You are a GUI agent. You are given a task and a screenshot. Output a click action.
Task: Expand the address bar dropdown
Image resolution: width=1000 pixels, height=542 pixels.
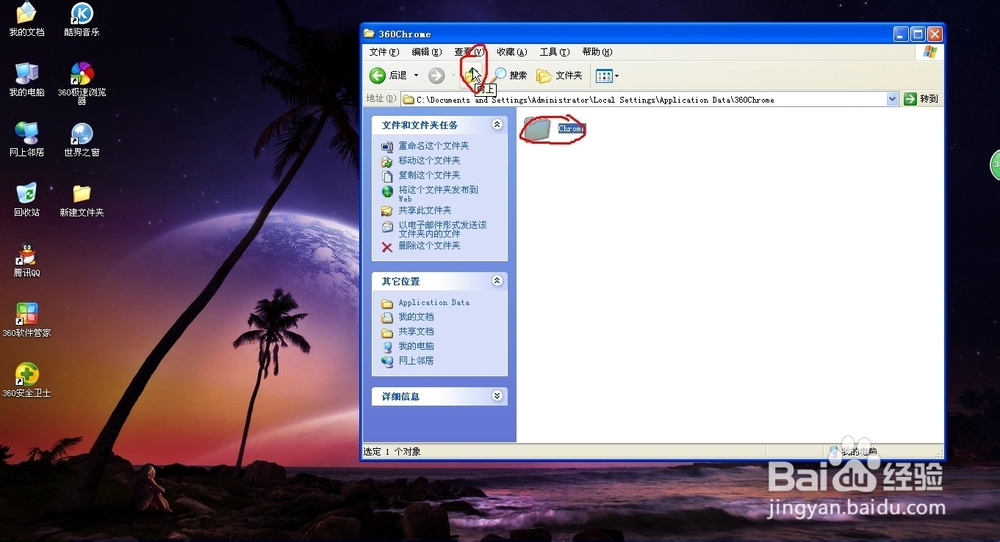(x=892, y=99)
